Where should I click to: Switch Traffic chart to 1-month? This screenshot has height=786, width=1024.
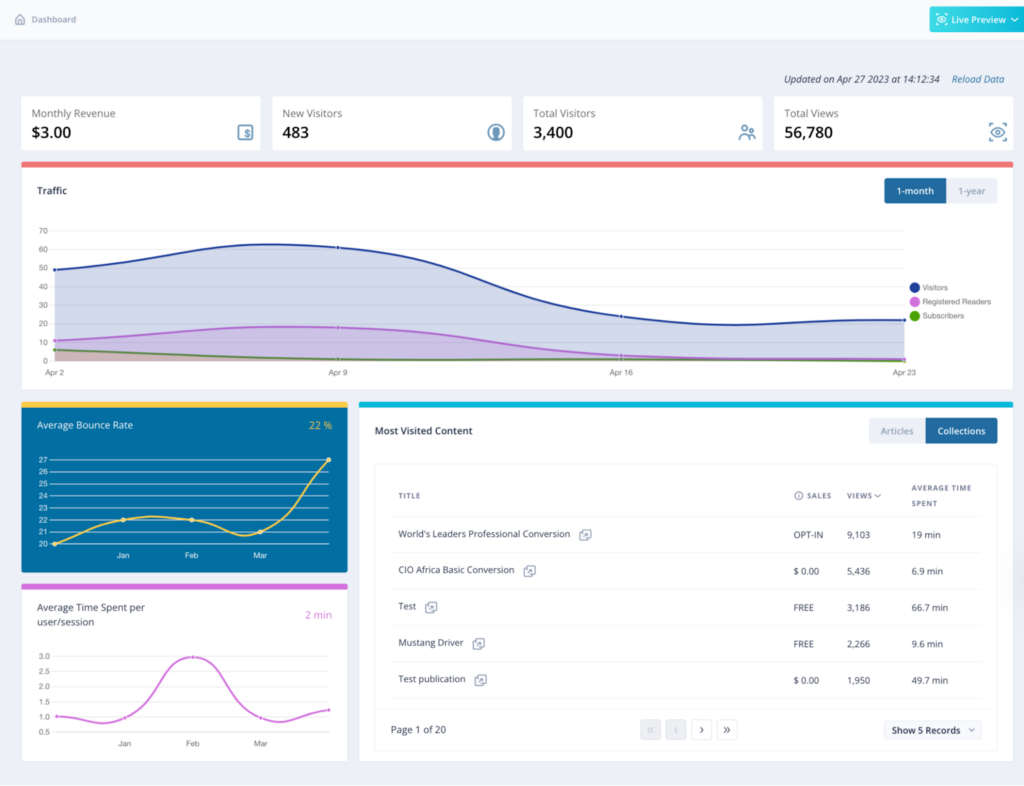point(915,191)
